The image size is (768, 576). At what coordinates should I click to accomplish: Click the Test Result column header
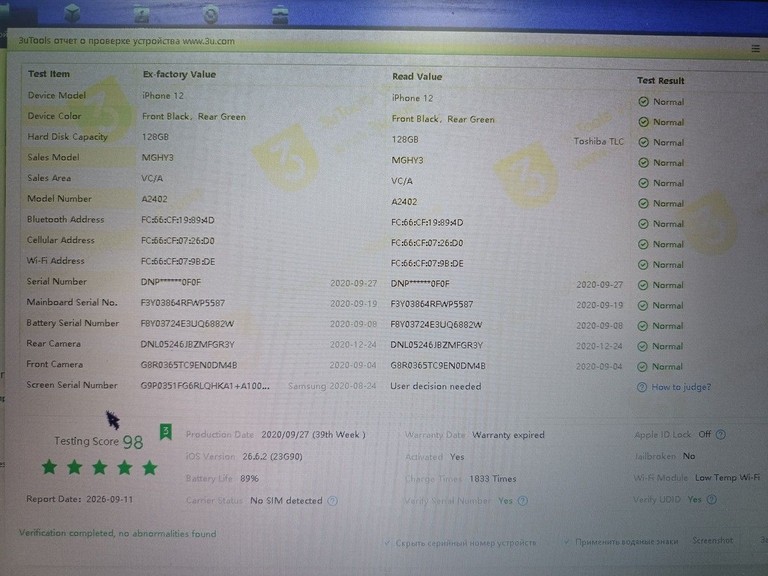coord(660,80)
